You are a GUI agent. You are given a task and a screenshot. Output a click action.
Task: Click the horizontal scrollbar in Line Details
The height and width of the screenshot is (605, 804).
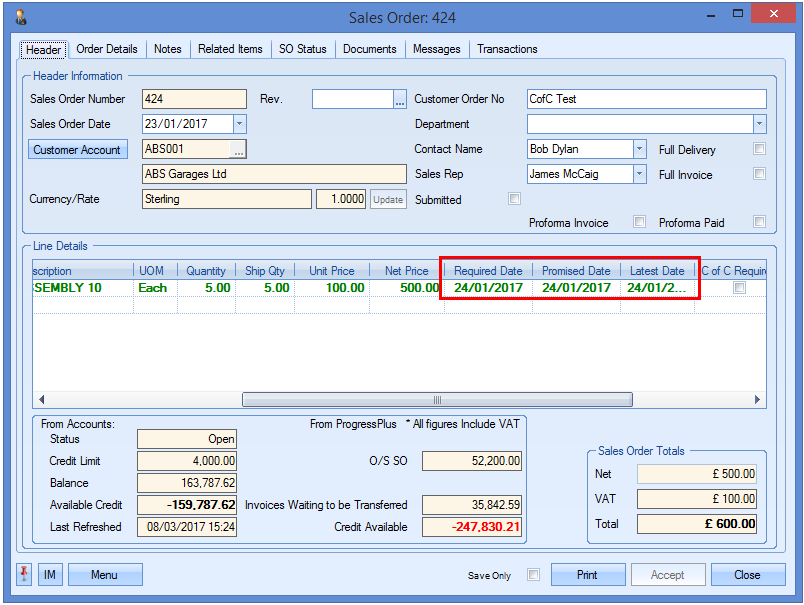437,399
